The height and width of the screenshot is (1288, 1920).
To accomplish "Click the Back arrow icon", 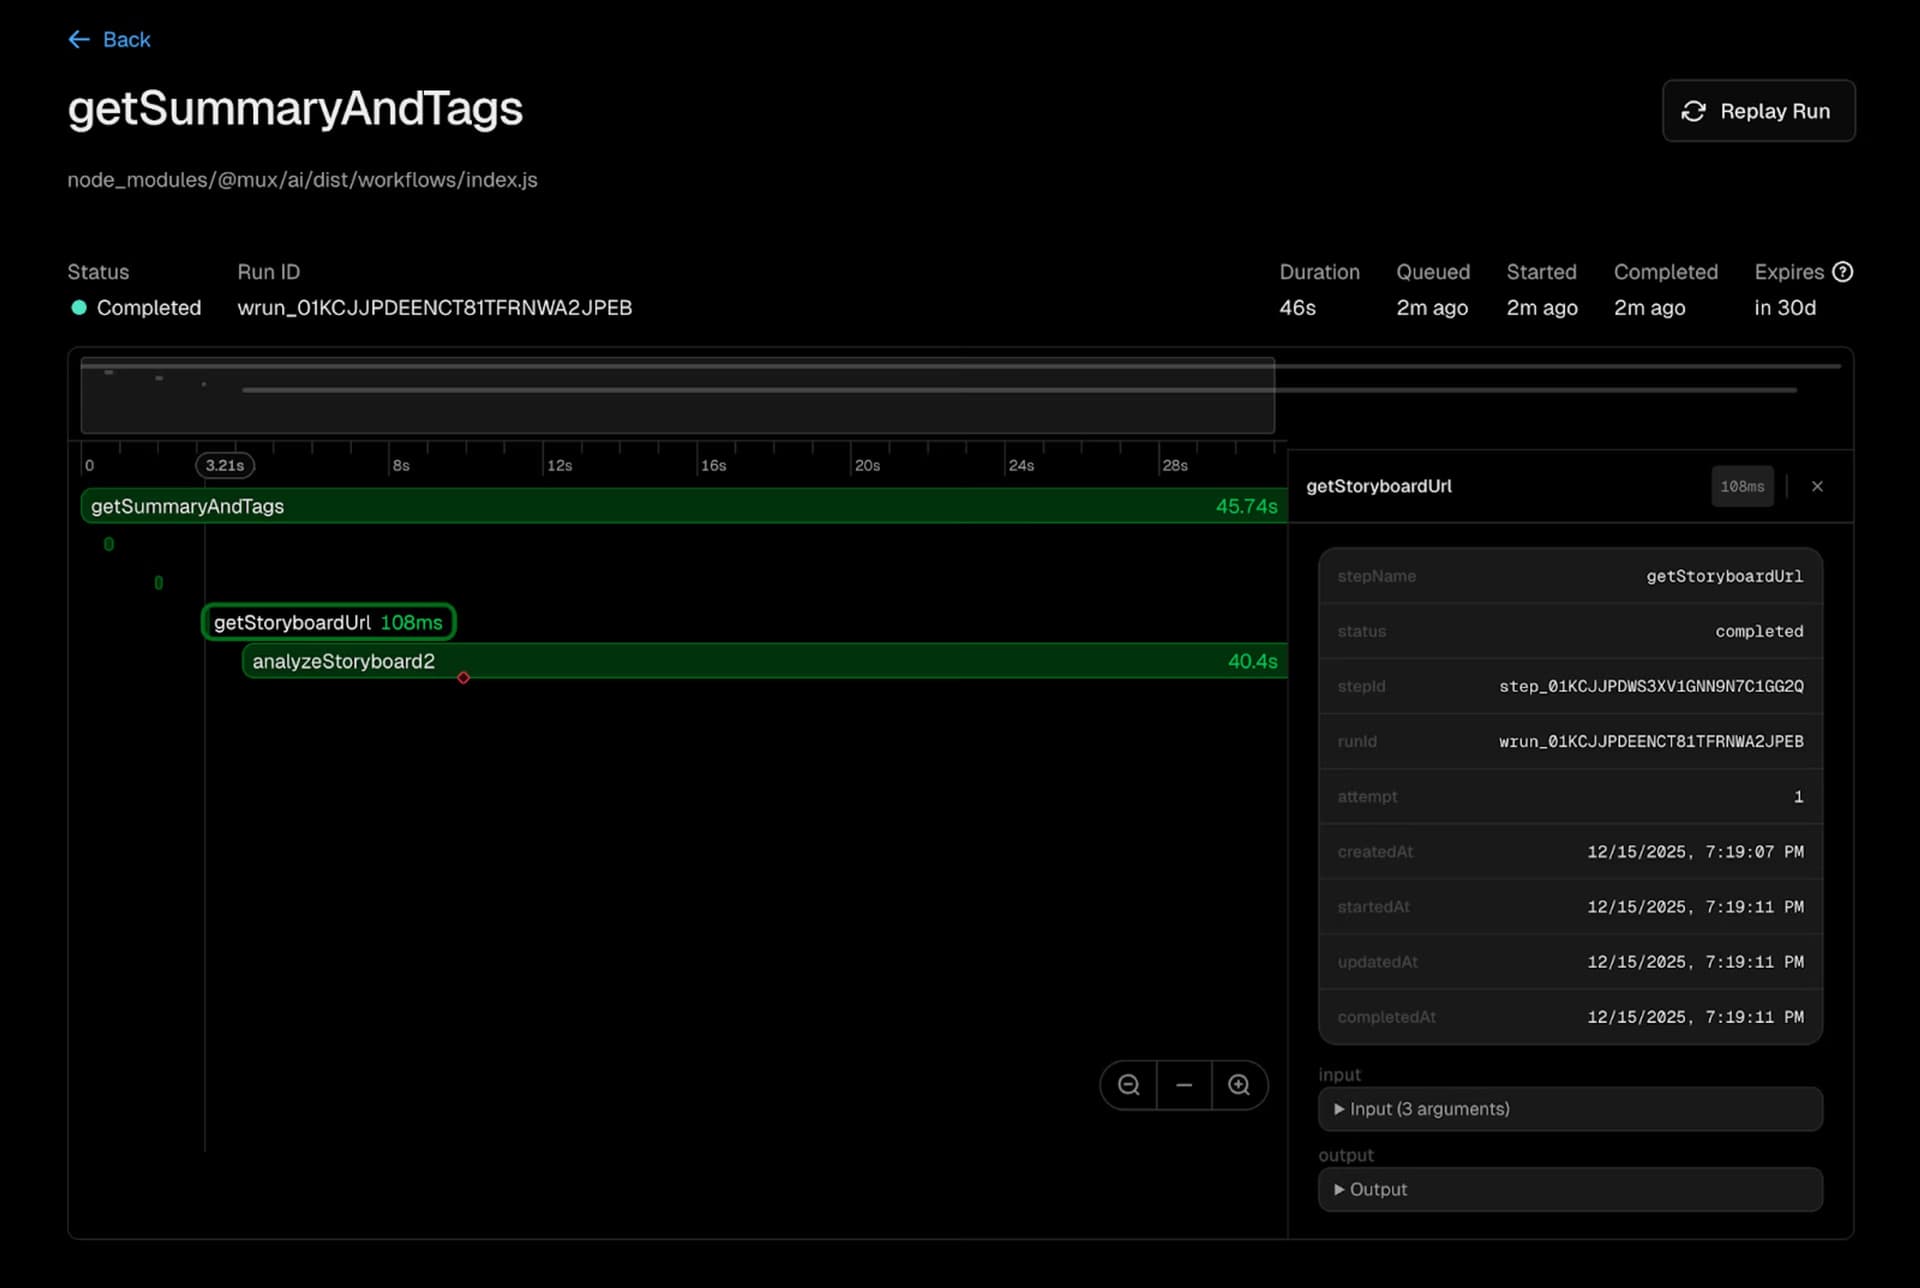I will point(79,39).
